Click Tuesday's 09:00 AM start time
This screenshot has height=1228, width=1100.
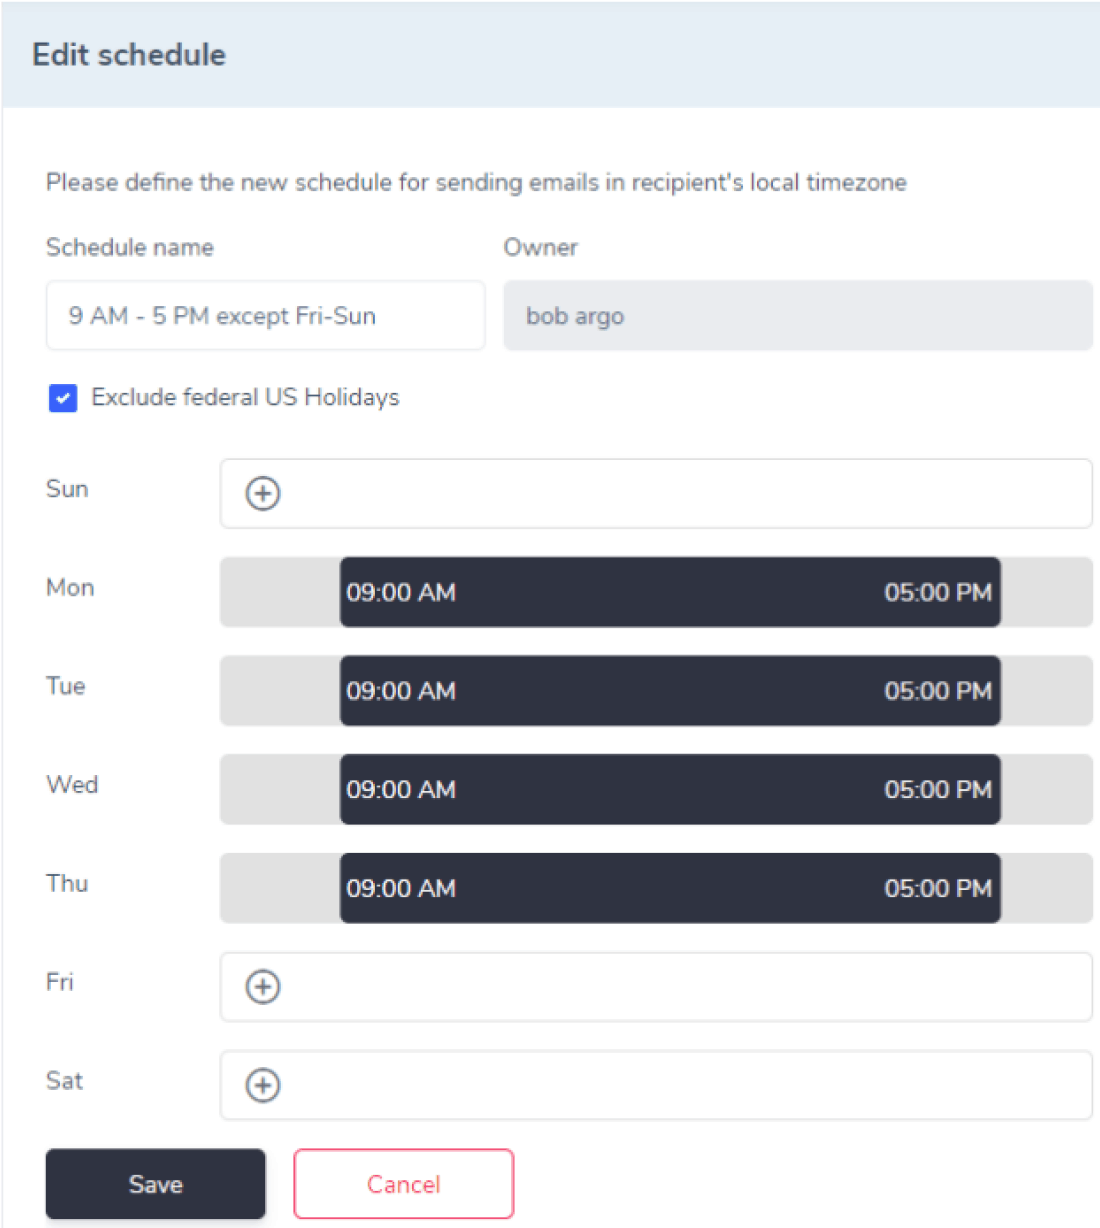pyautogui.click(x=401, y=691)
